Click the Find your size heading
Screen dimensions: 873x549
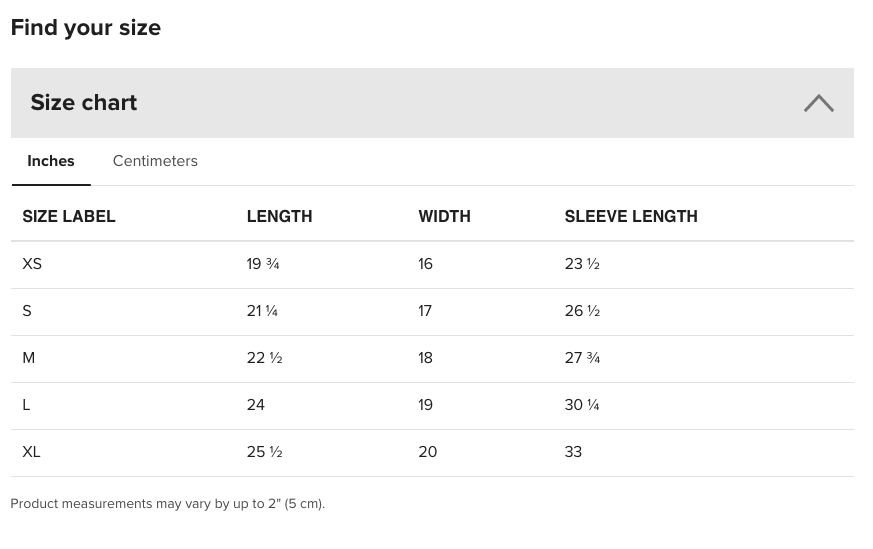tap(86, 28)
